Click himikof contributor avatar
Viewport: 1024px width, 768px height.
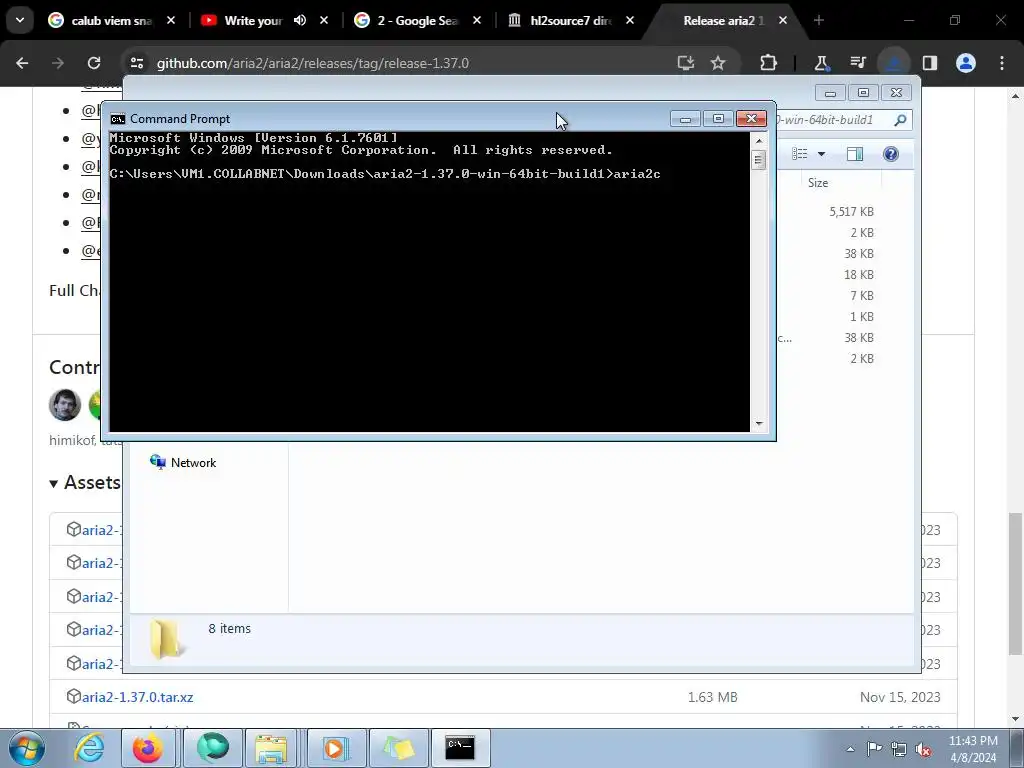click(x=65, y=405)
